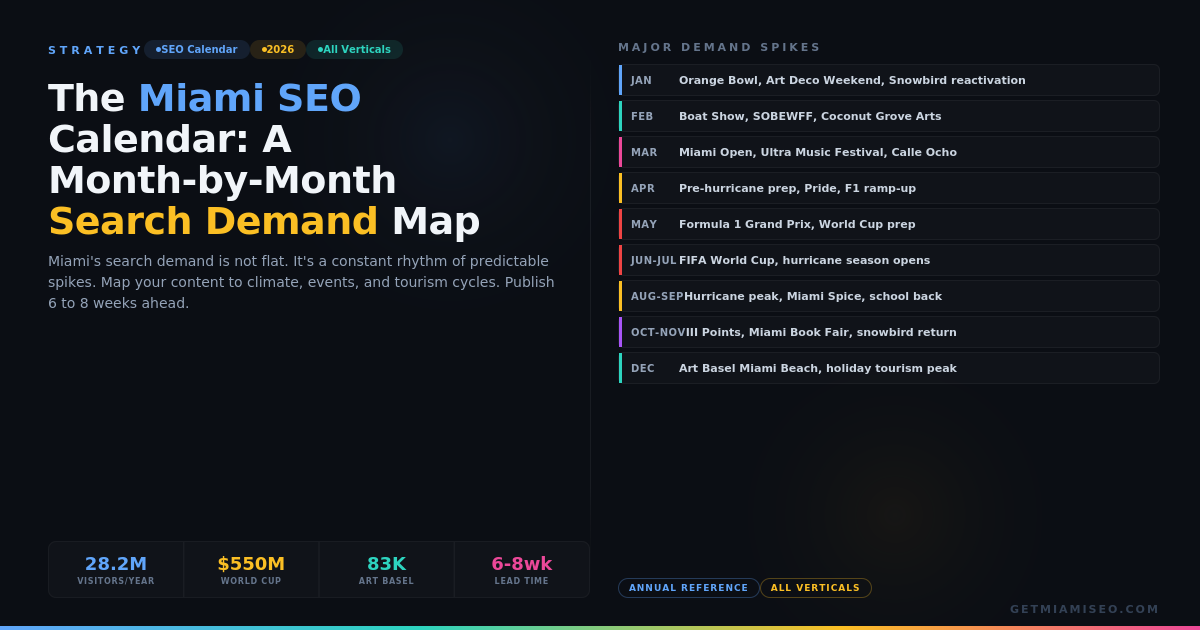The height and width of the screenshot is (630, 1200).
Task: Click the ANNUAL REFERENCE button
Action: 689,588
